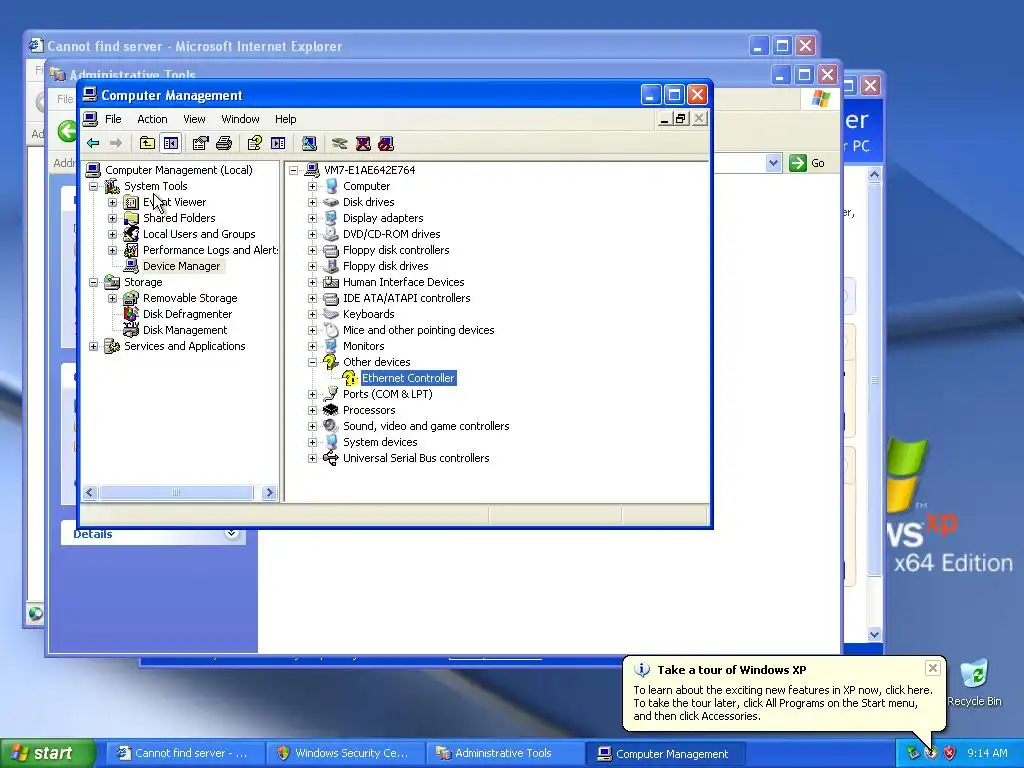Select the Ethernet Controller device
The width and height of the screenshot is (1024, 768).
[x=408, y=378]
